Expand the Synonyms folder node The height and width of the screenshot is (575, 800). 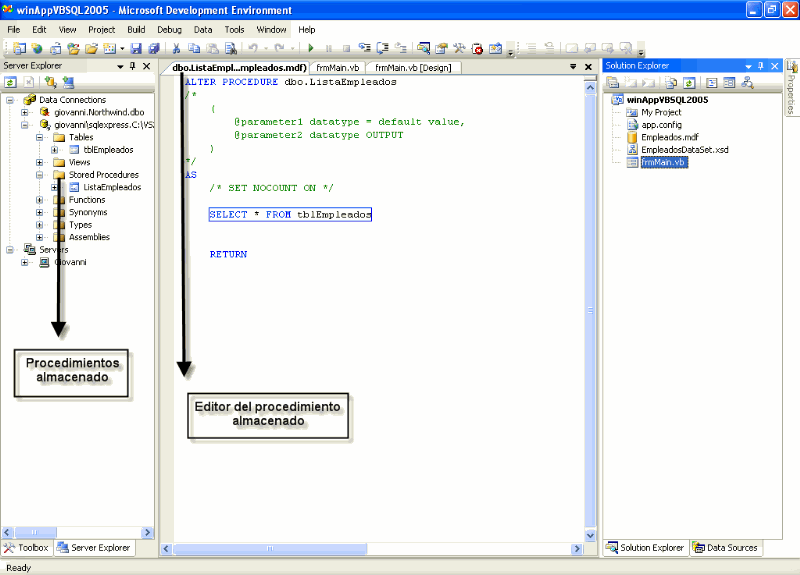(39, 212)
